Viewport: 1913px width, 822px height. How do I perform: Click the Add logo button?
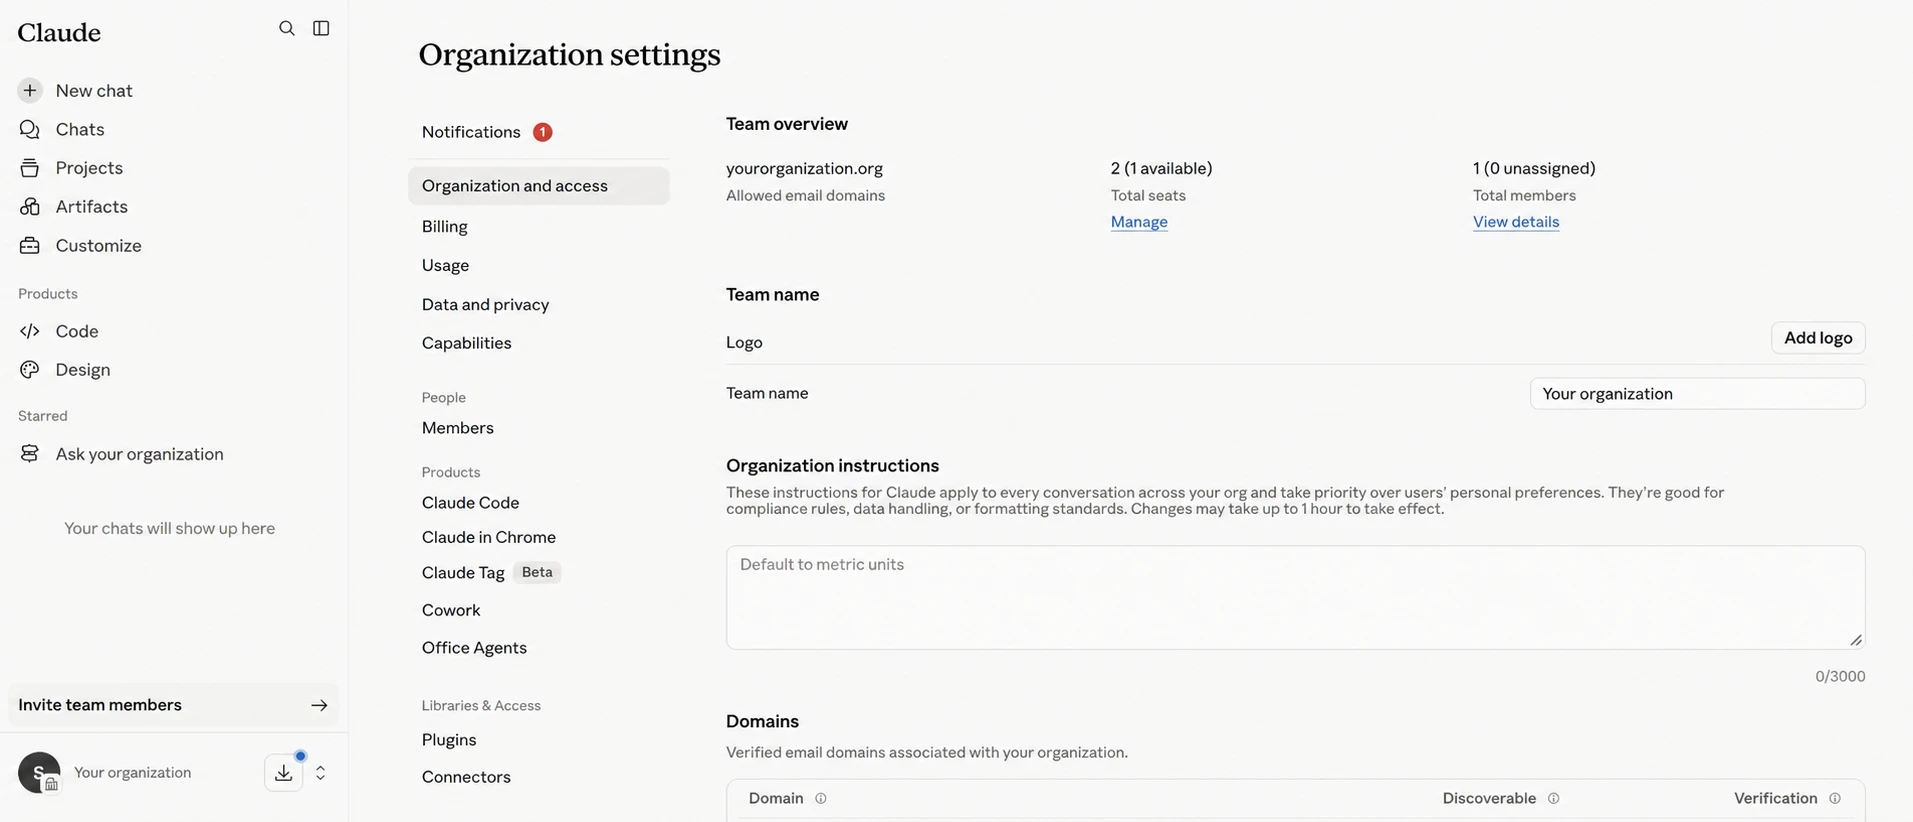pos(1818,338)
